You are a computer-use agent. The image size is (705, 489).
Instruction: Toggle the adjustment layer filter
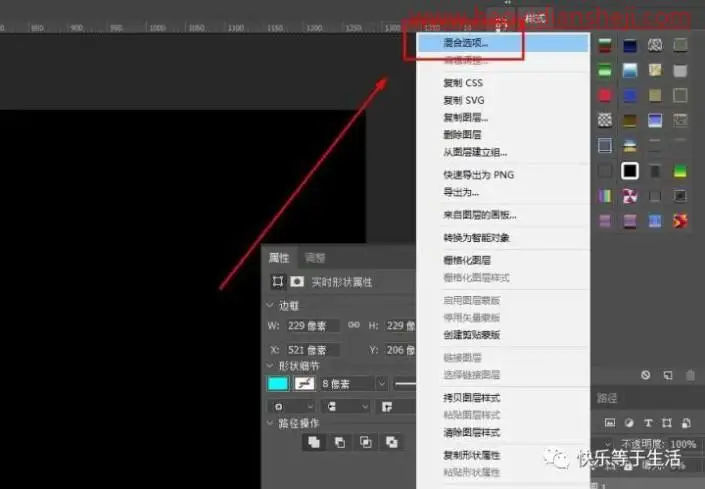[629, 423]
